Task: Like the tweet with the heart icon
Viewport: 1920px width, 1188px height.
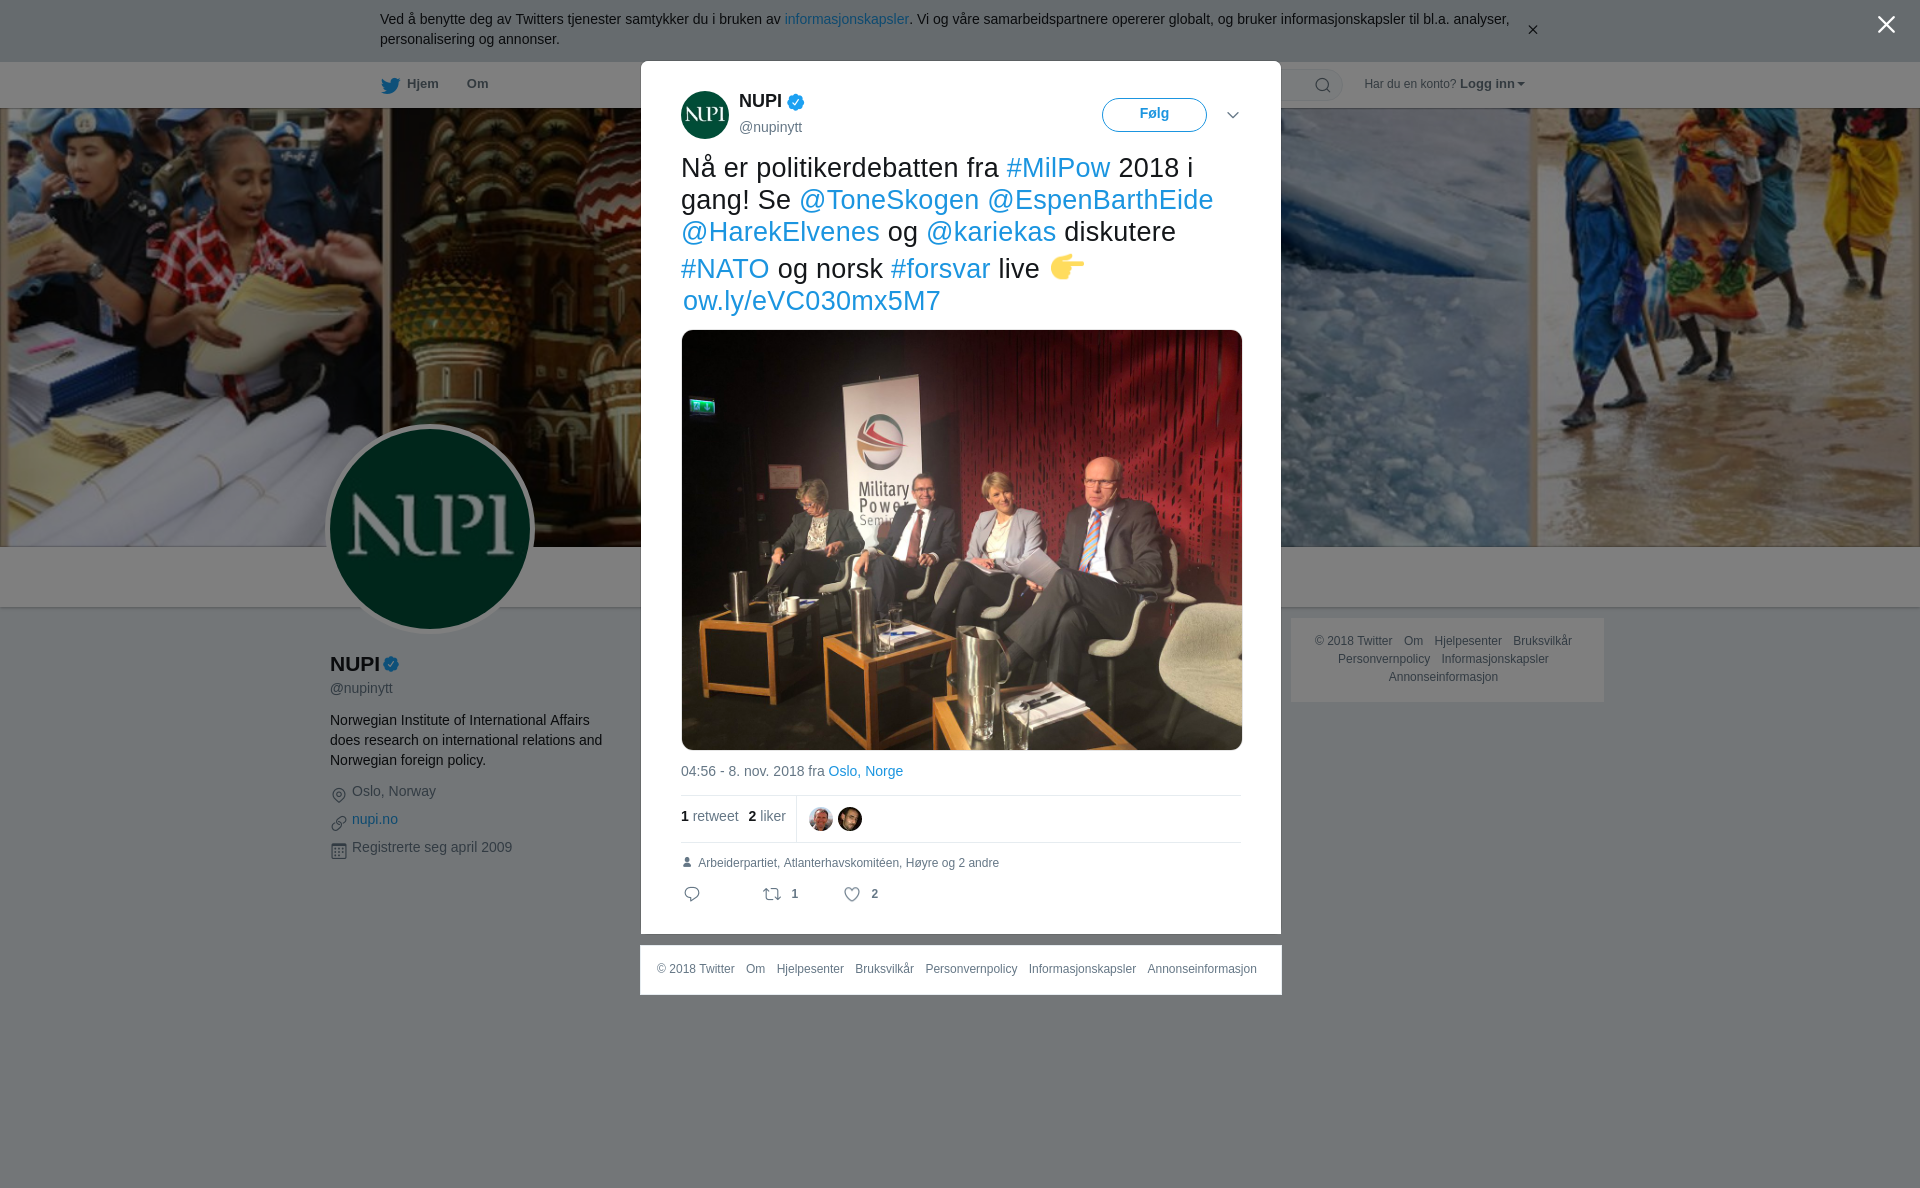Action: tap(852, 894)
